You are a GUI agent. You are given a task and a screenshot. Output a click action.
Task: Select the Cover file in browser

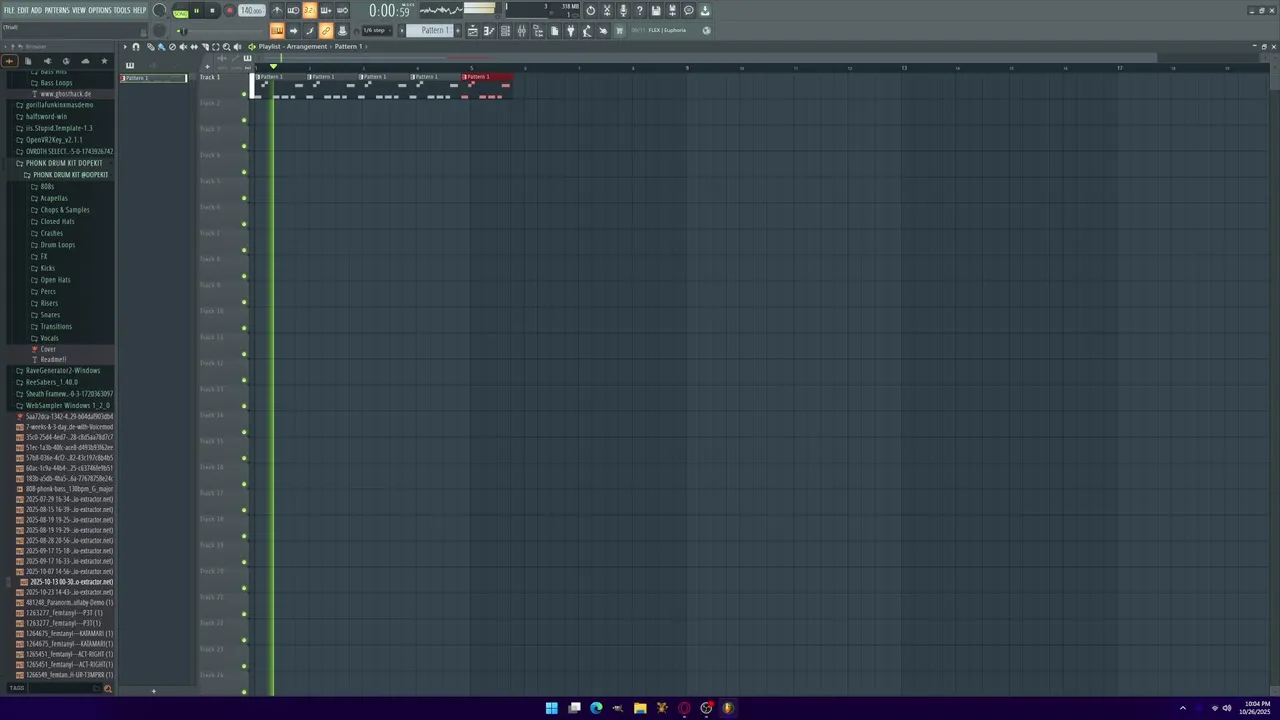tap(48, 349)
